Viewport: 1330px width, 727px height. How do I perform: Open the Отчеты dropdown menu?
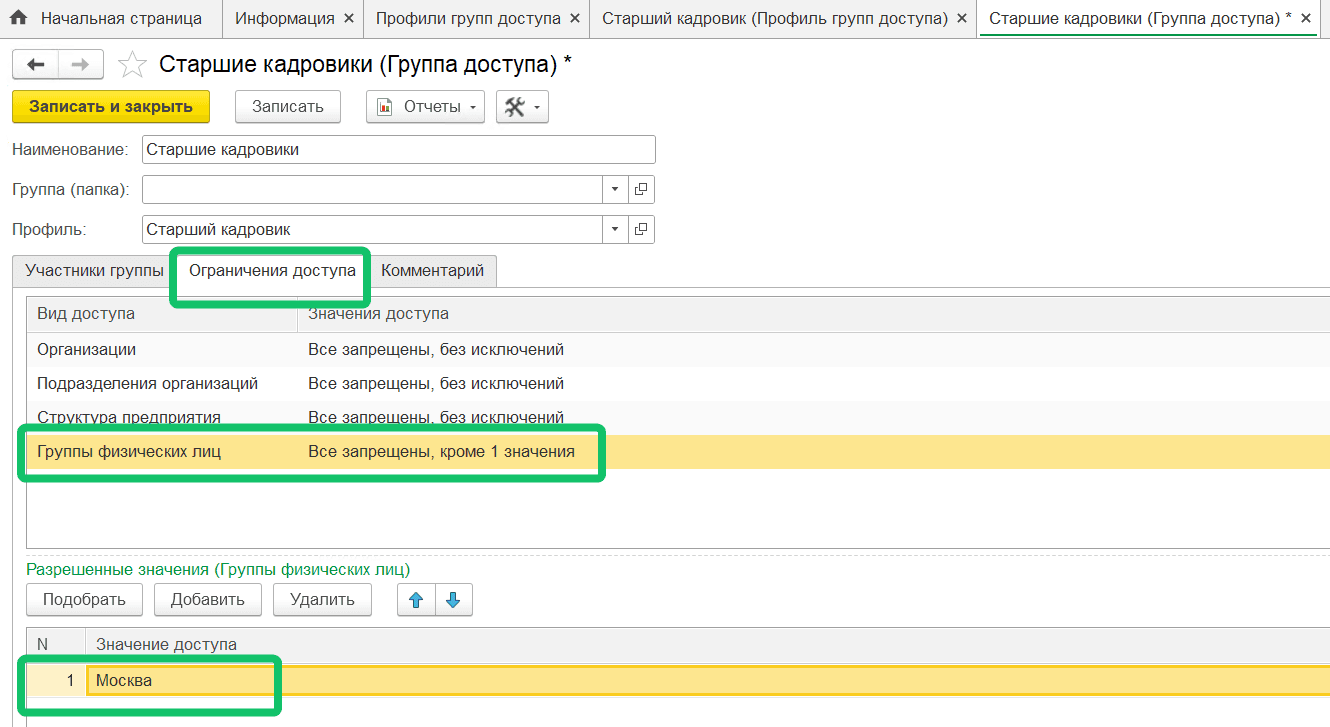point(425,107)
